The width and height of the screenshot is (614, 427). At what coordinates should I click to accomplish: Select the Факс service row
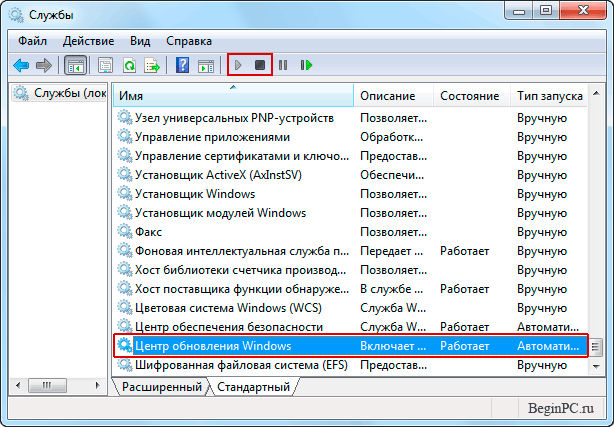coord(351,232)
